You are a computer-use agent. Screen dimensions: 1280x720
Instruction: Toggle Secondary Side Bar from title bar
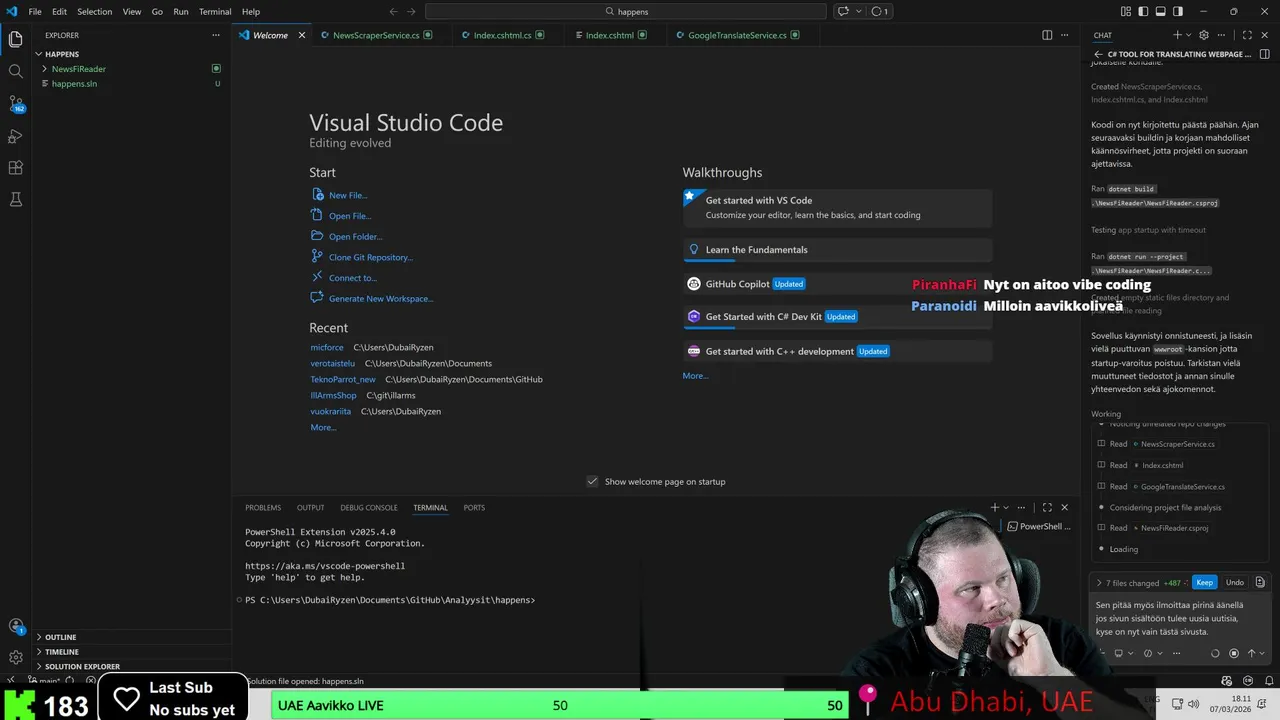click(1178, 11)
